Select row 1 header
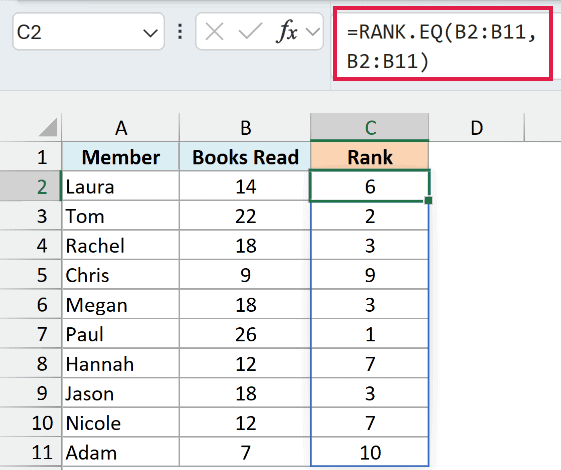 coord(31,157)
